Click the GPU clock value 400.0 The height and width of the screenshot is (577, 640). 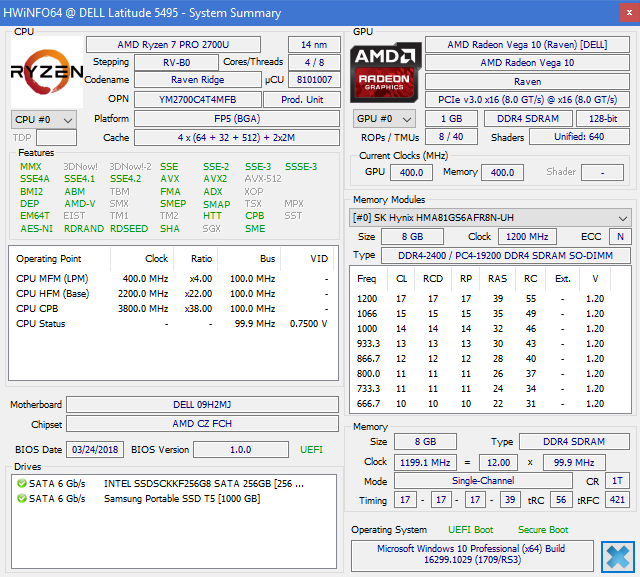(x=411, y=172)
